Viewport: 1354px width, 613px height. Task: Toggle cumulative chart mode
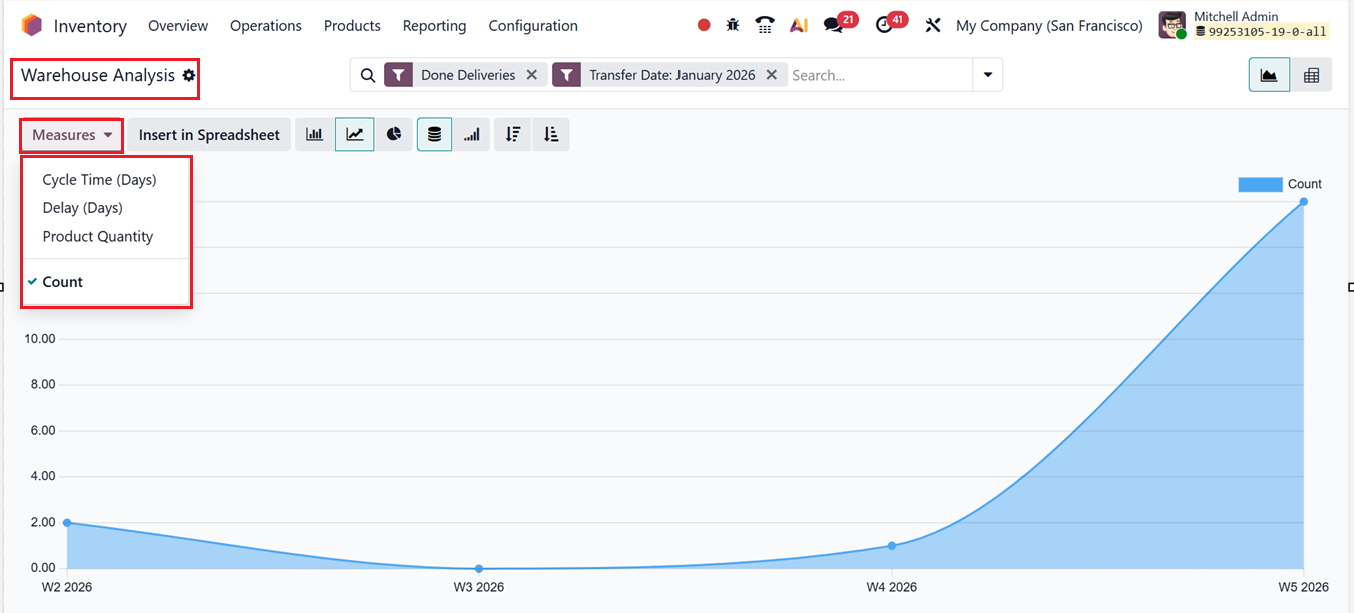pos(472,135)
